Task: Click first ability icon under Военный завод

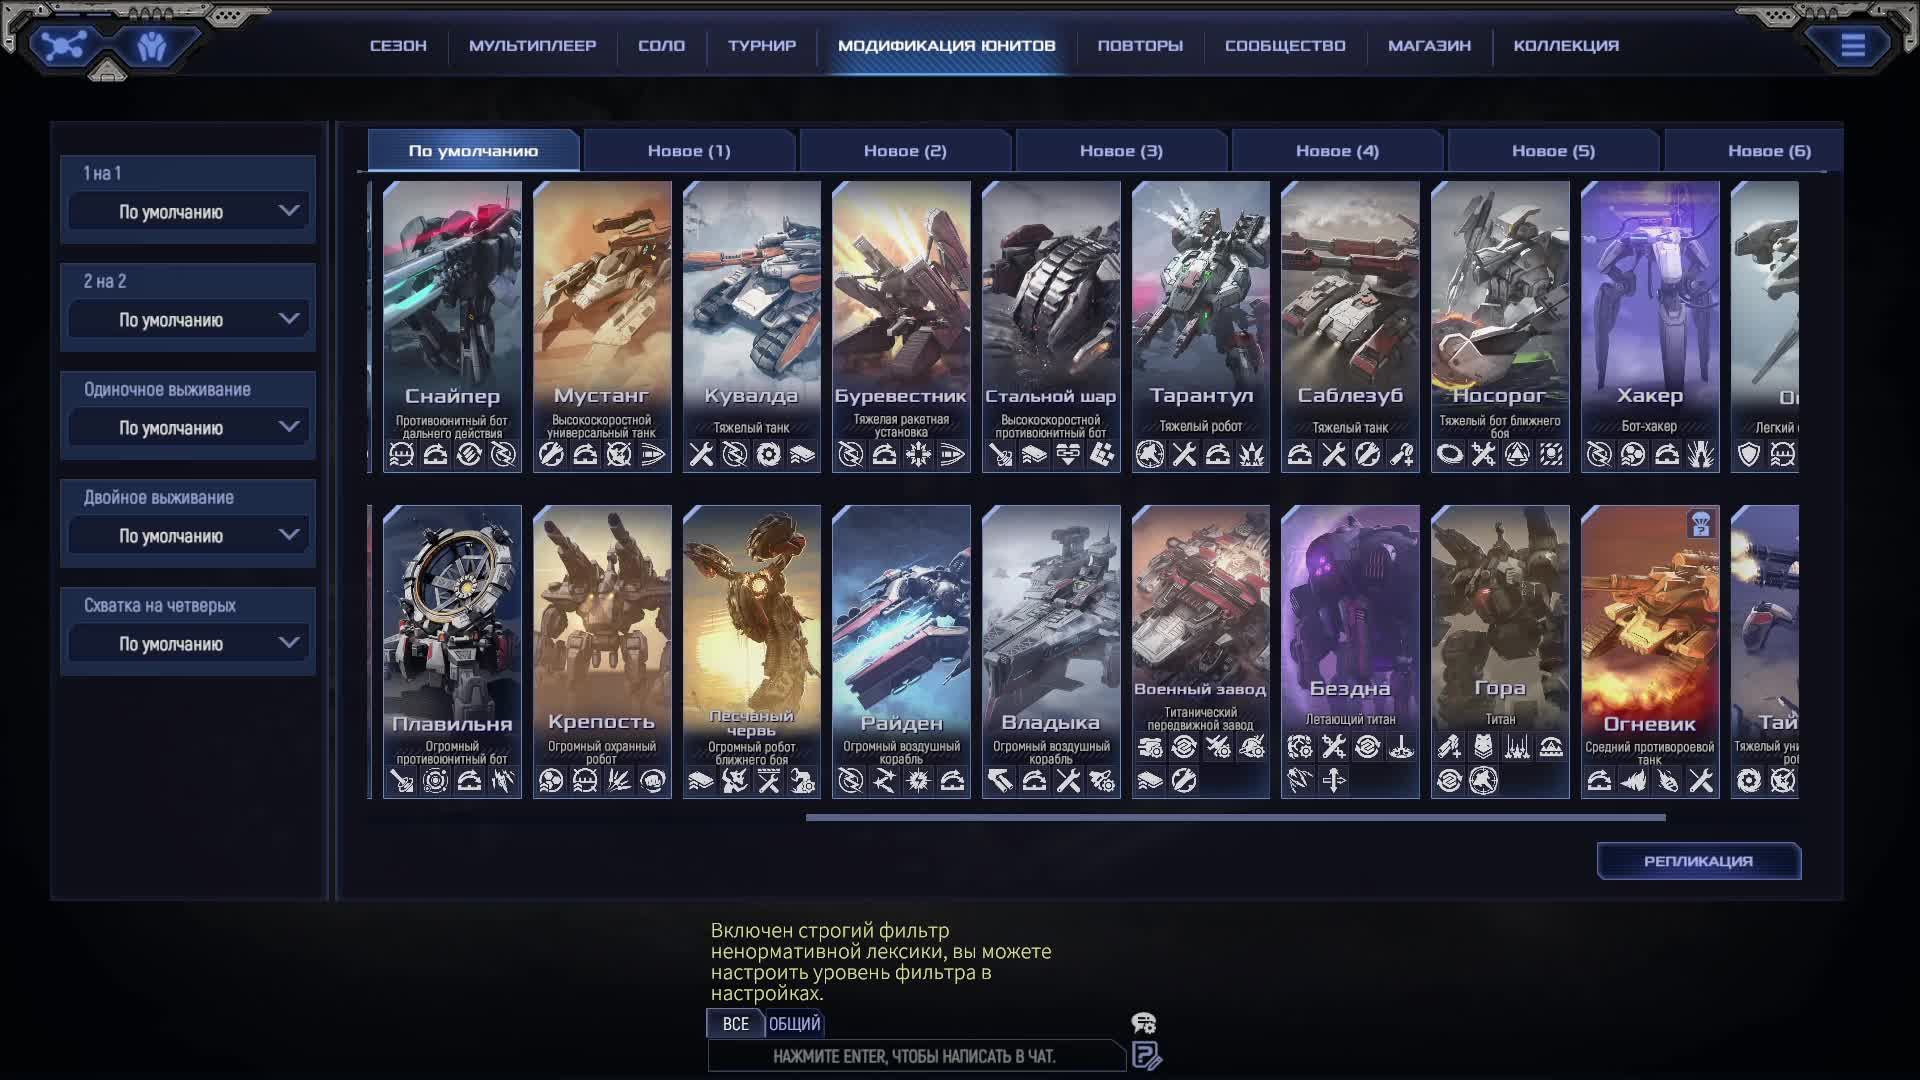Action: pyautogui.click(x=1150, y=747)
